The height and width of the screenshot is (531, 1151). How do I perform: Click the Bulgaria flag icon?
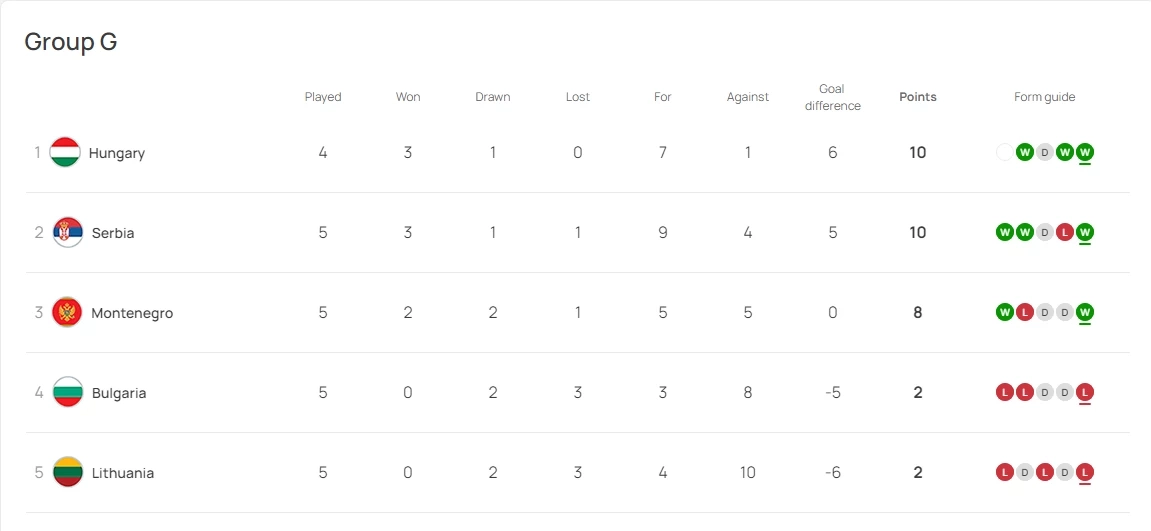coord(68,392)
